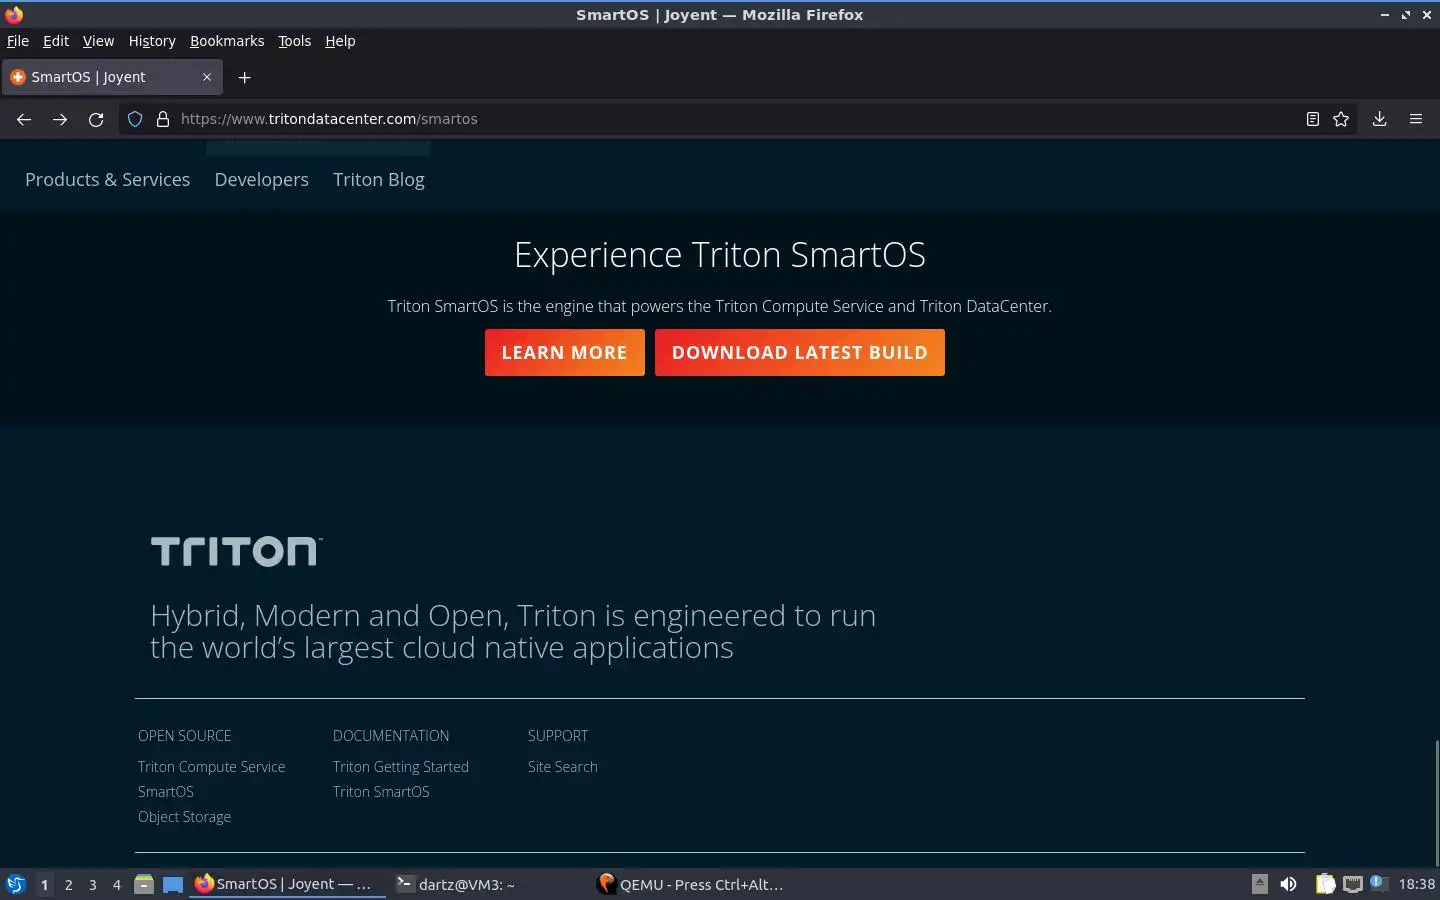This screenshot has width=1440, height=900.
Task: Switch to Firefox SmartOS taskbar entry
Action: pos(287,884)
